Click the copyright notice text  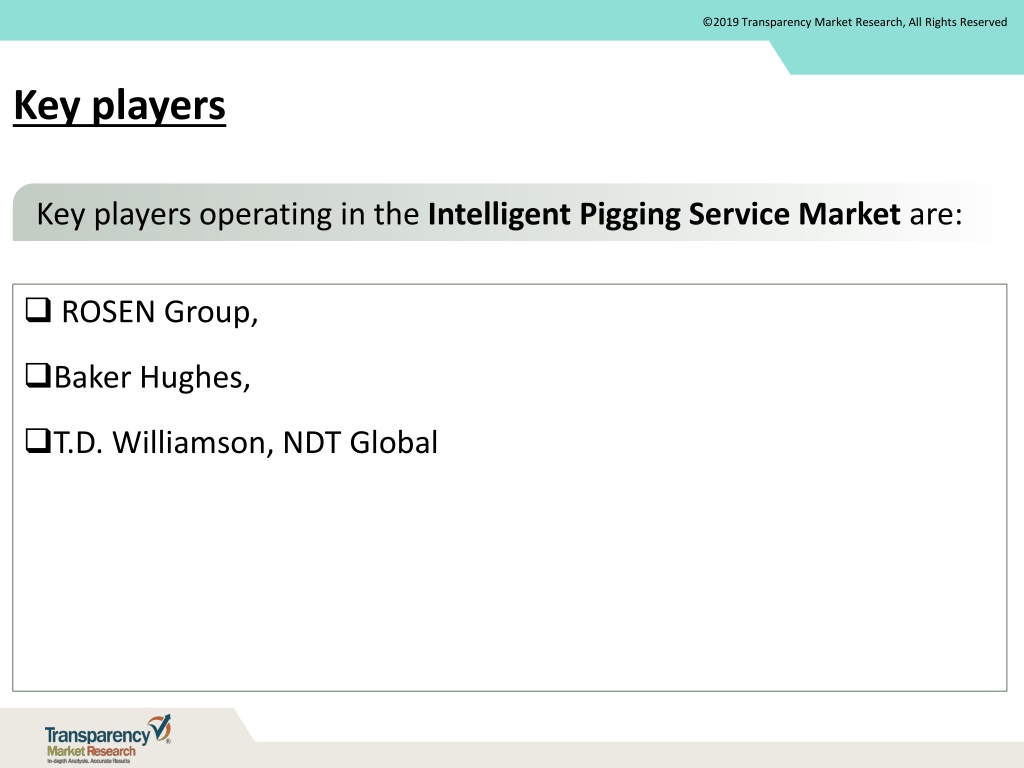click(854, 22)
